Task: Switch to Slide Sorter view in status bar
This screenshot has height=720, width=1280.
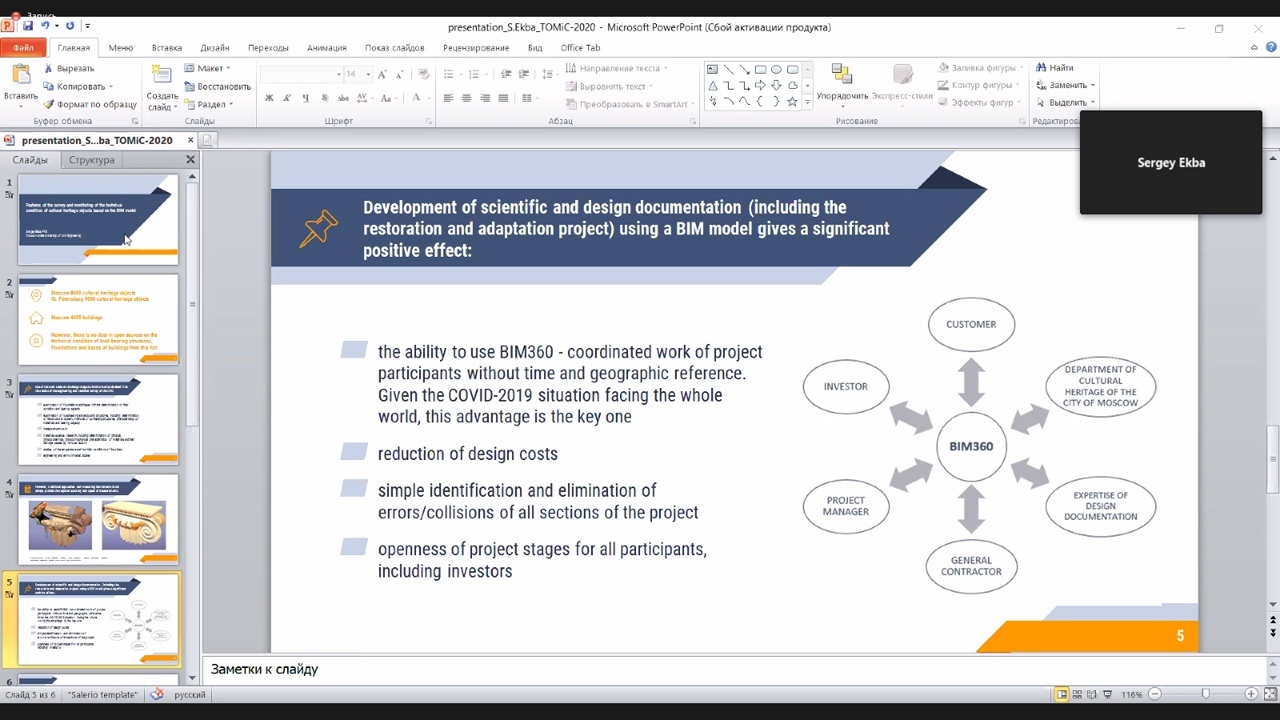Action: [x=1078, y=694]
